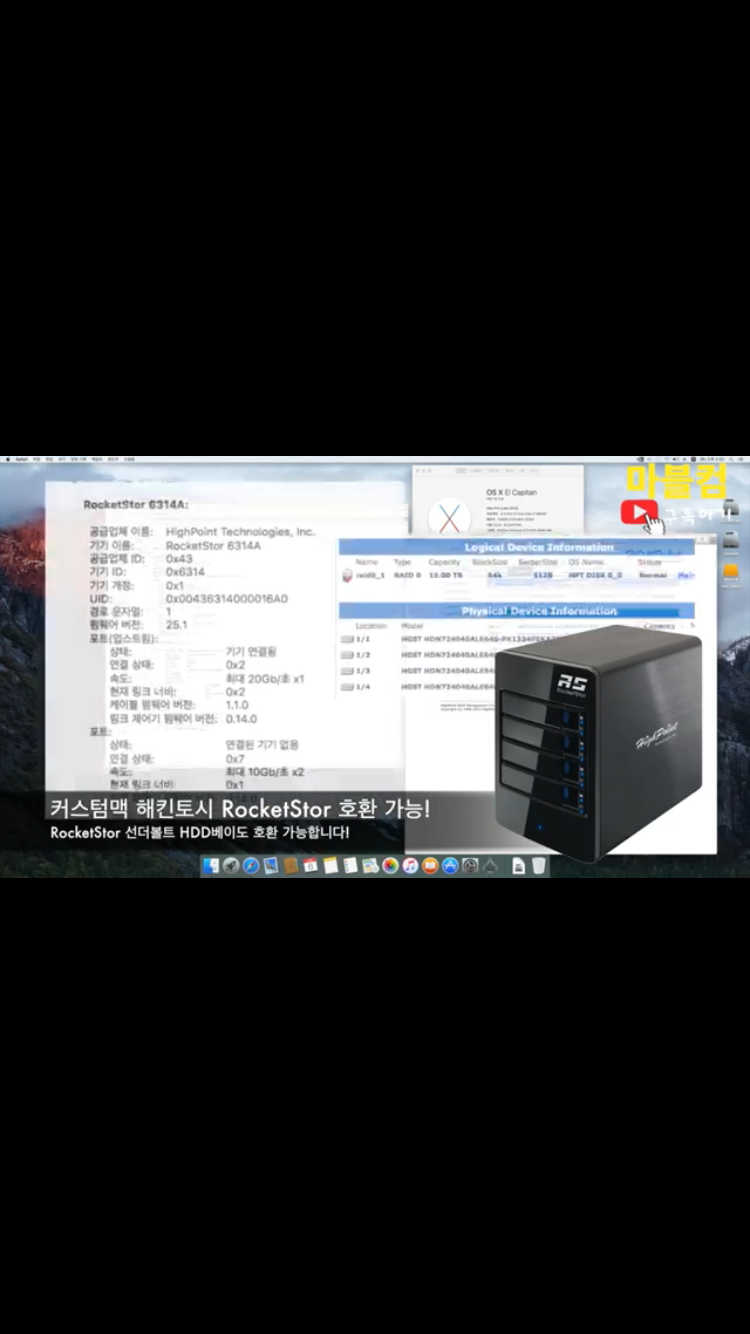
Task: Click the 0x6314 device ID value
Action: [x=185, y=572]
